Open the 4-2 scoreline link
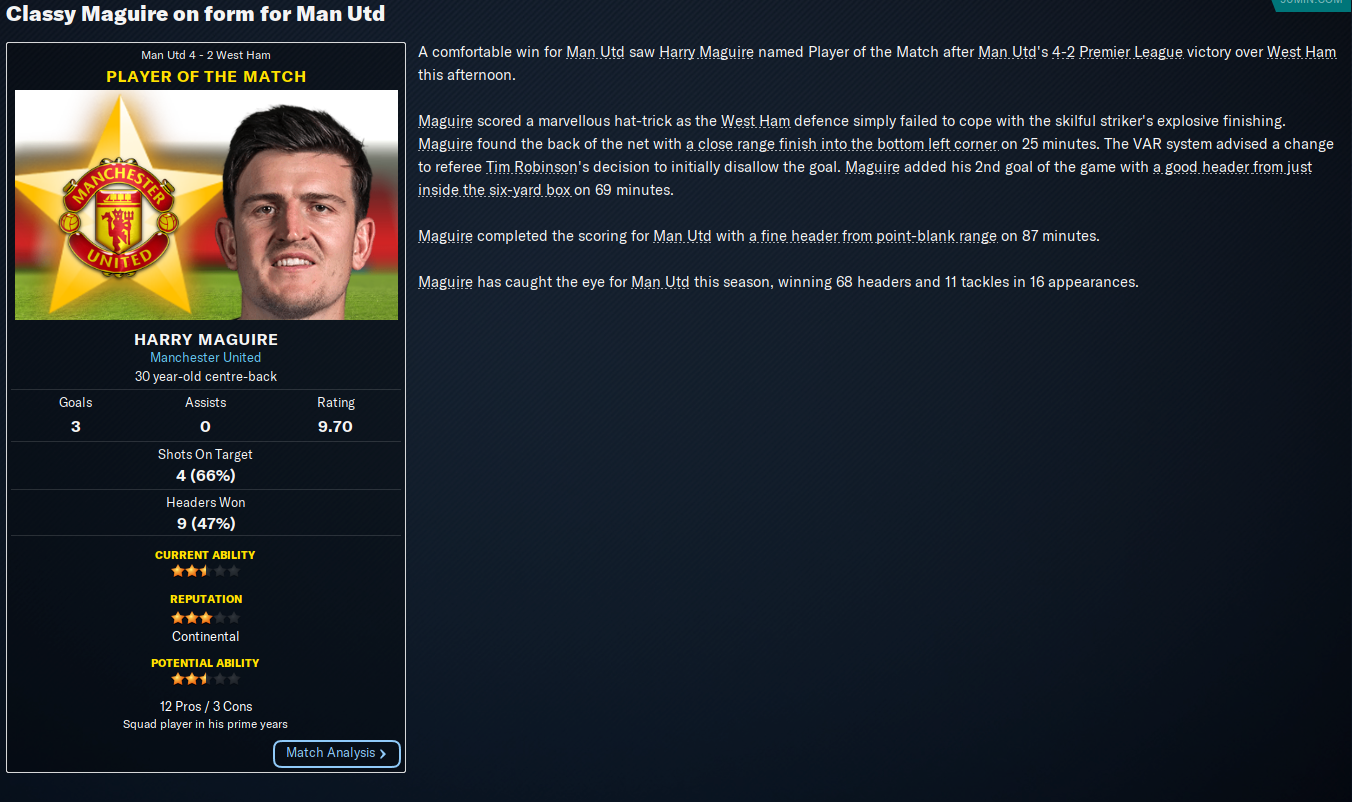This screenshot has height=802, width=1352. (1061, 52)
